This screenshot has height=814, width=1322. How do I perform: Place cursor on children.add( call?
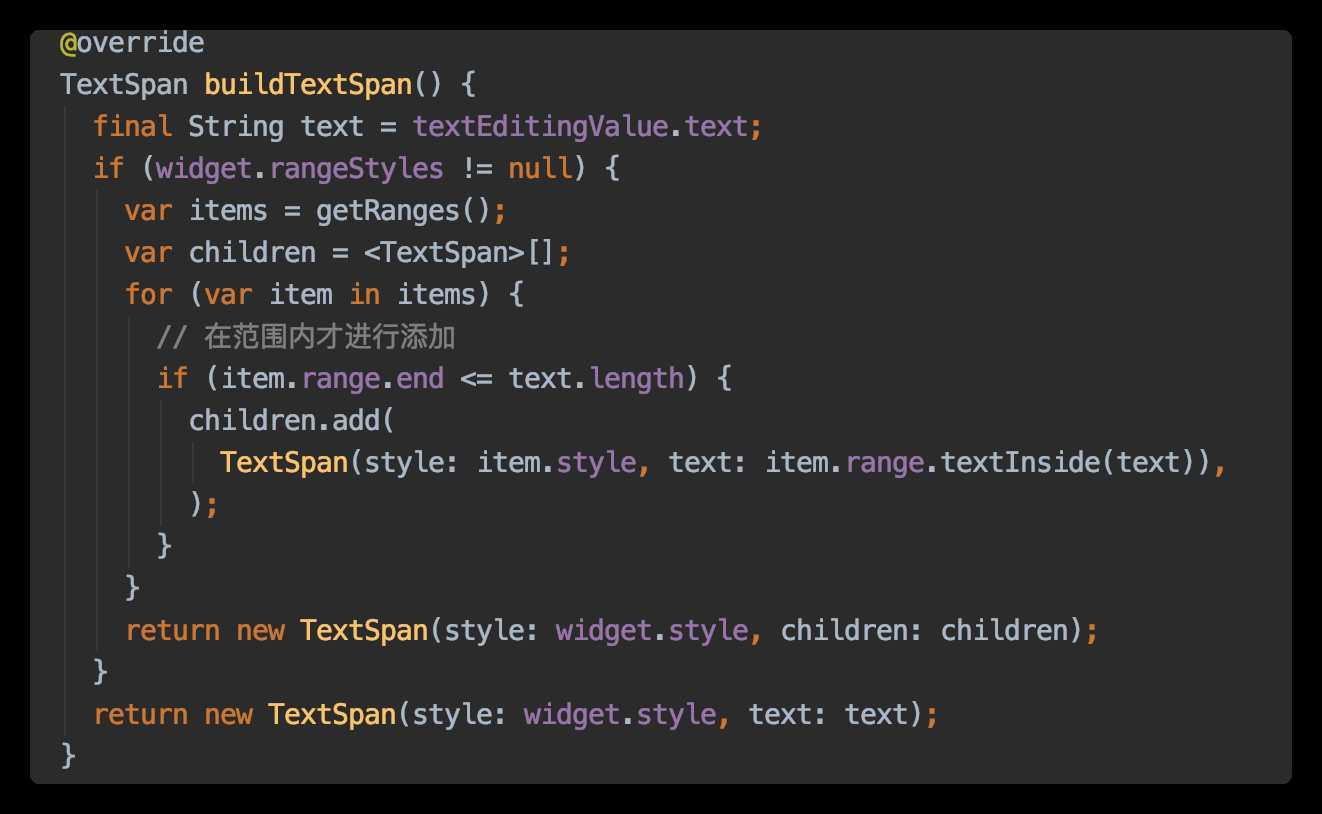click(x=292, y=420)
